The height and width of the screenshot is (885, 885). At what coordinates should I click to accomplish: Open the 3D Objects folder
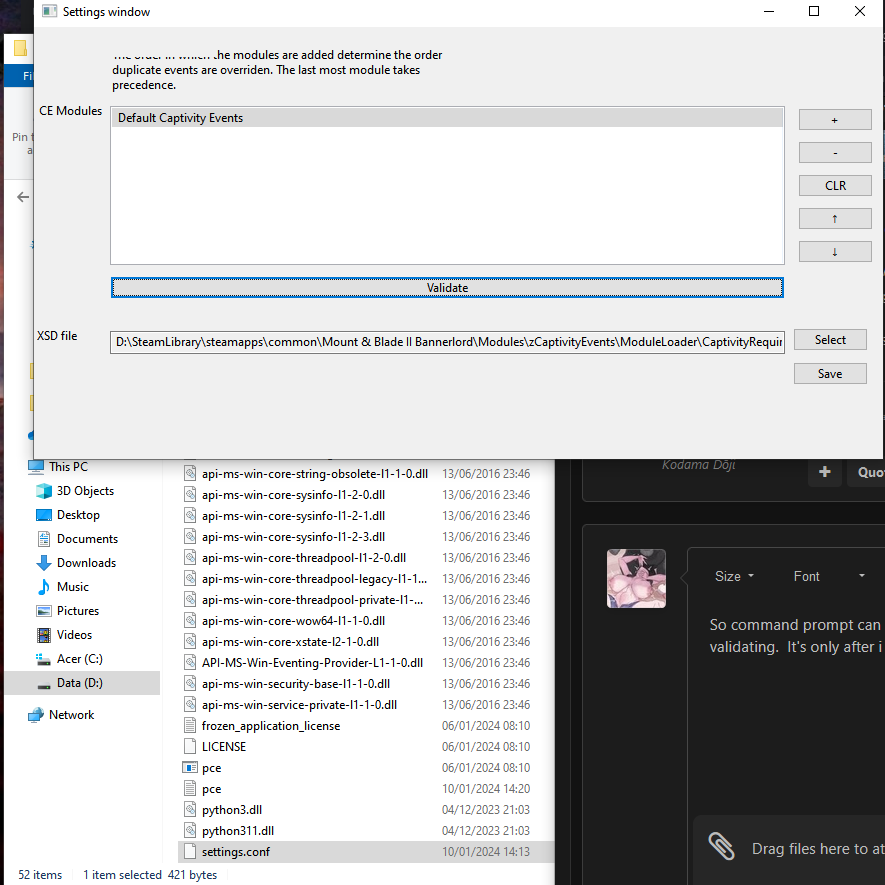click(85, 491)
